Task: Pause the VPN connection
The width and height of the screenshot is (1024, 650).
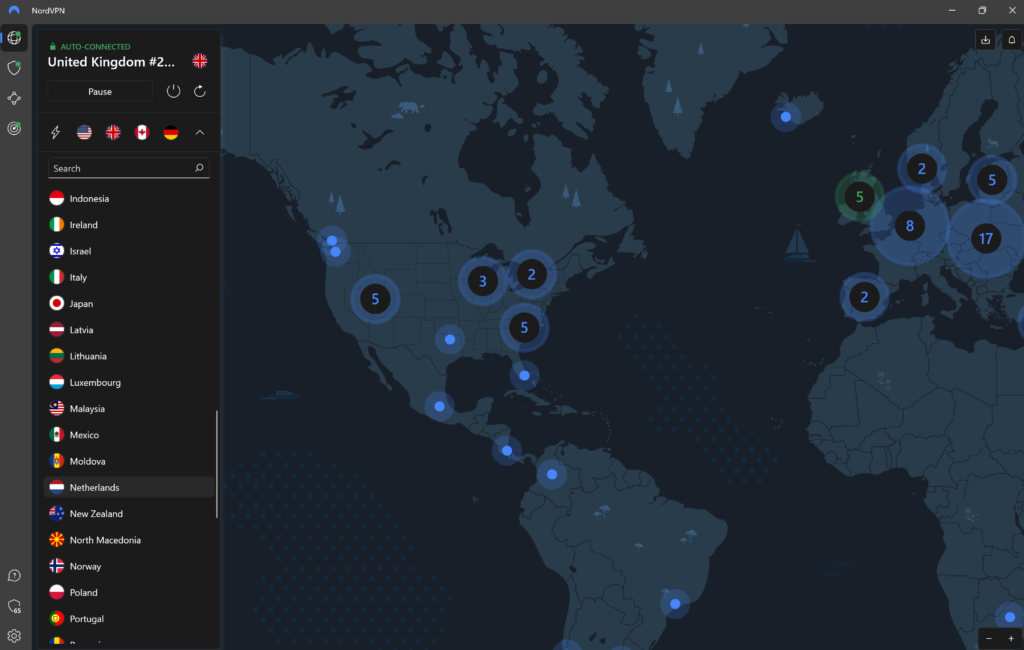Action: pos(100,91)
